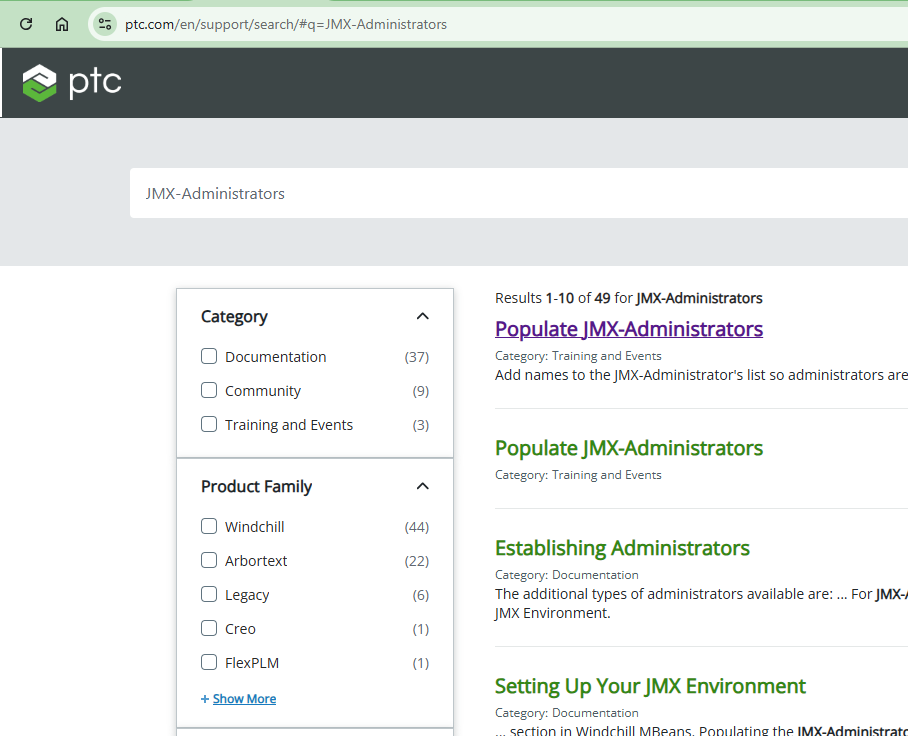Open first Populate JMX-Administrators result
The width and height of the screenshot is (908, 736).
(x=628, y=329)
